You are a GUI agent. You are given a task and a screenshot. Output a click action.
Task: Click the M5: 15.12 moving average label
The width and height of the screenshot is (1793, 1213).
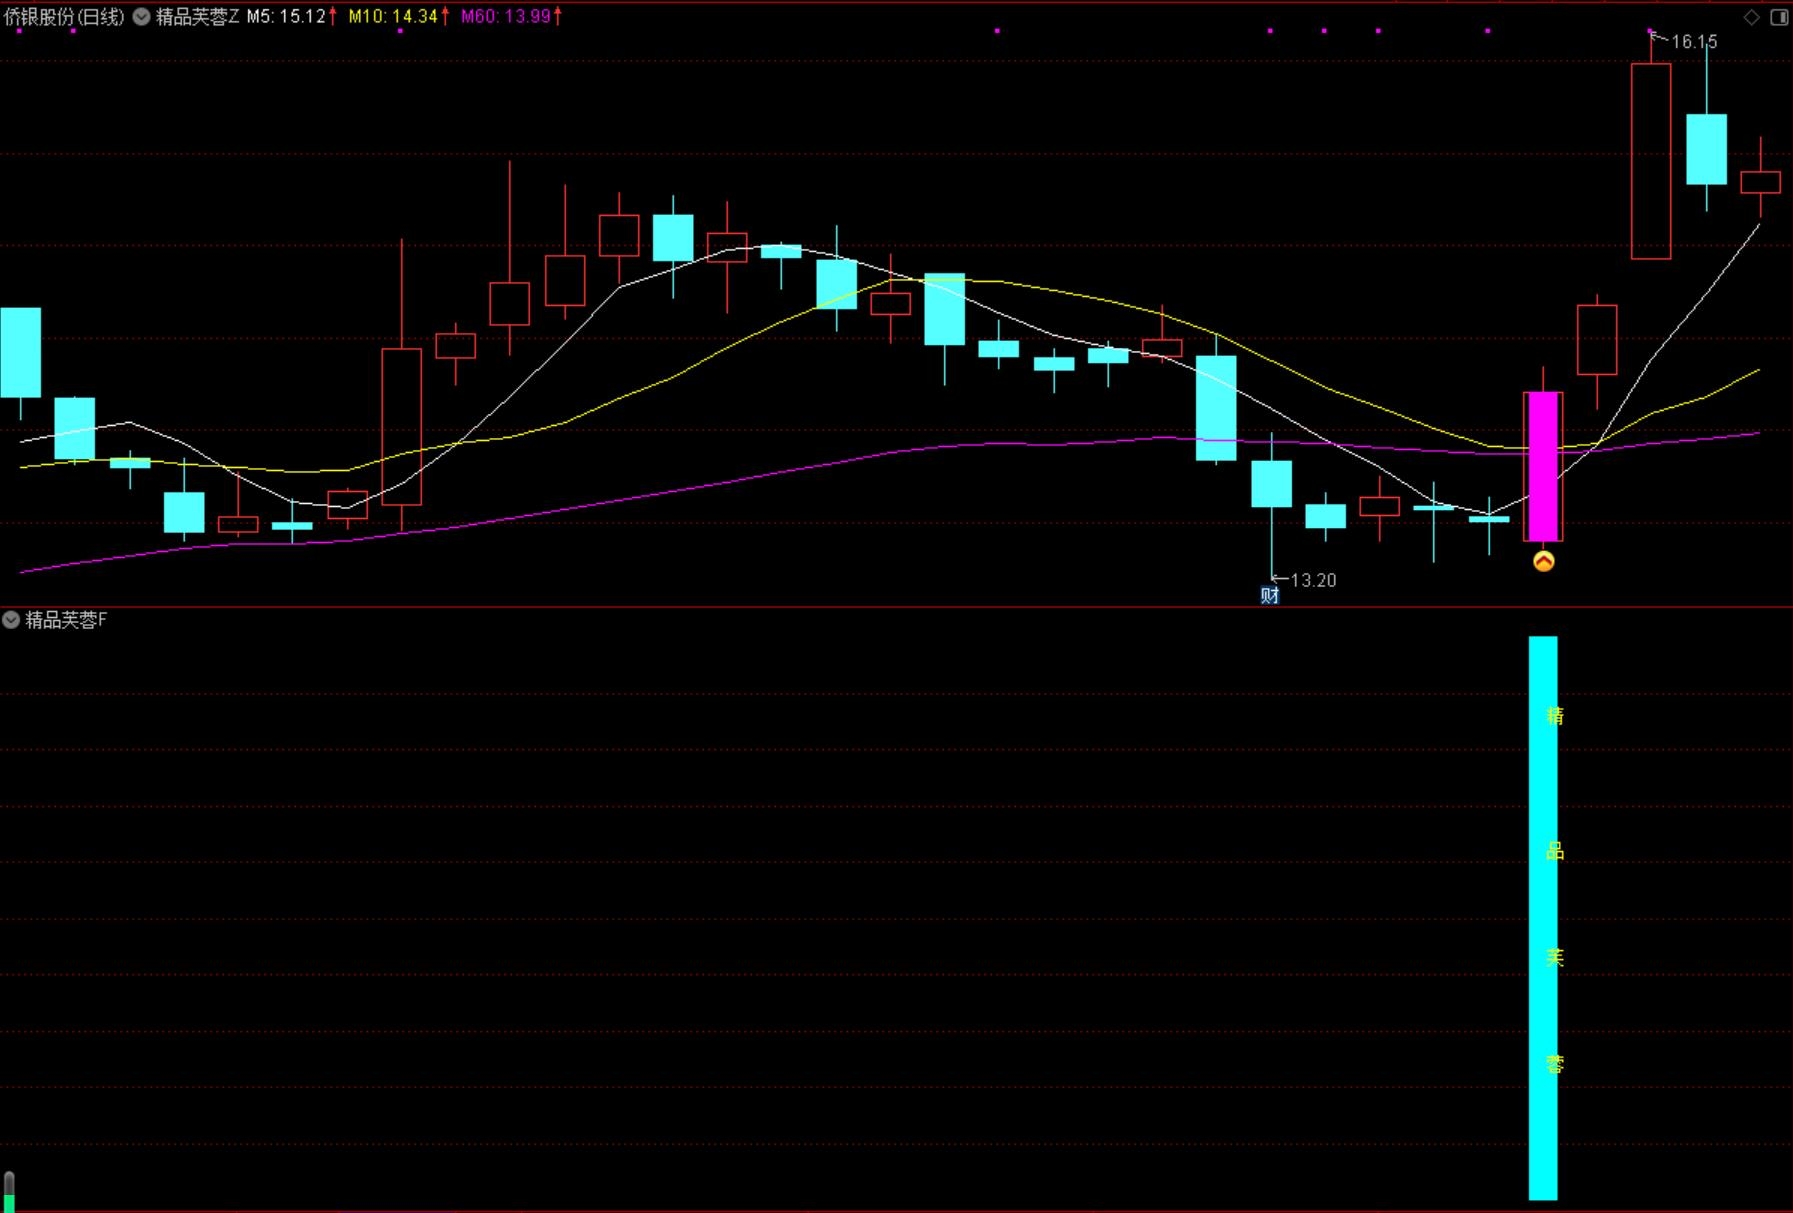click(x=286, y=16)
